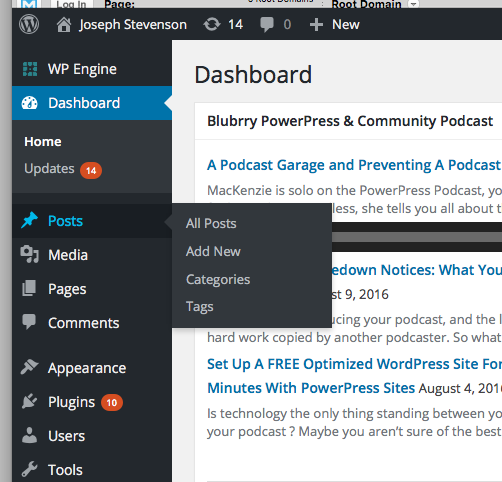Open the Updates submenu item

(49, 169)
